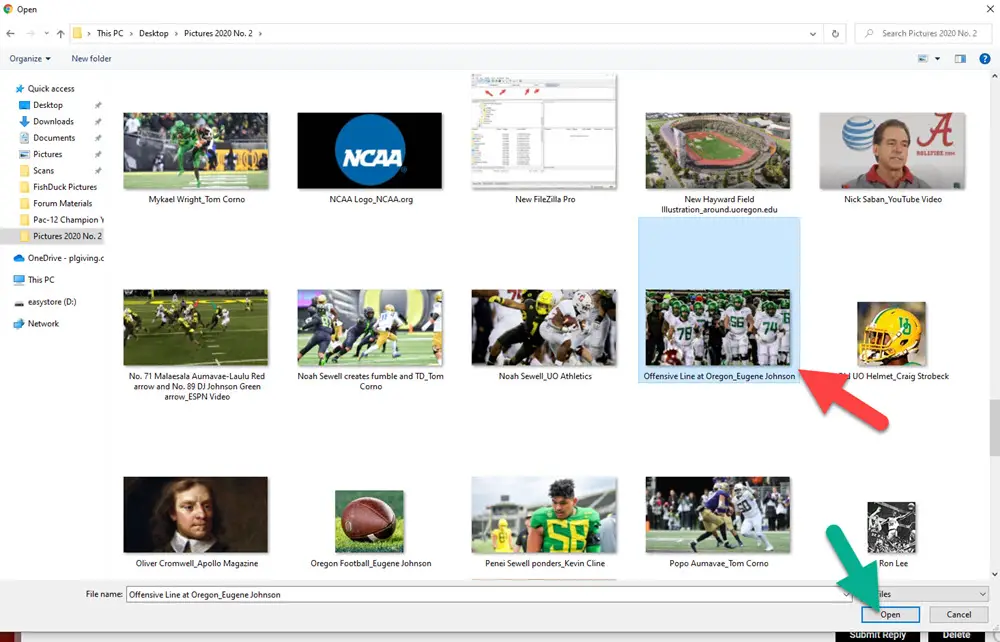This screenshot has height=642, width=1000.
Task: Select Network in the sidebar
Action: [43, 324]
